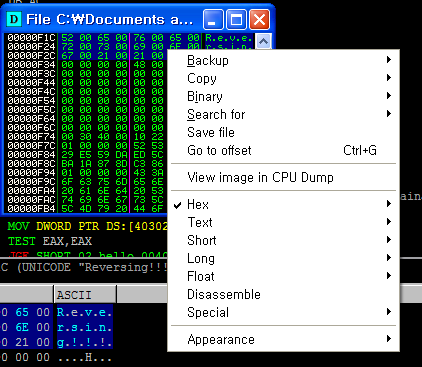The width and height of the screenshot is (422, 367).
Task: Select dump row at offset 00000F1C
Action: point(129,38)
